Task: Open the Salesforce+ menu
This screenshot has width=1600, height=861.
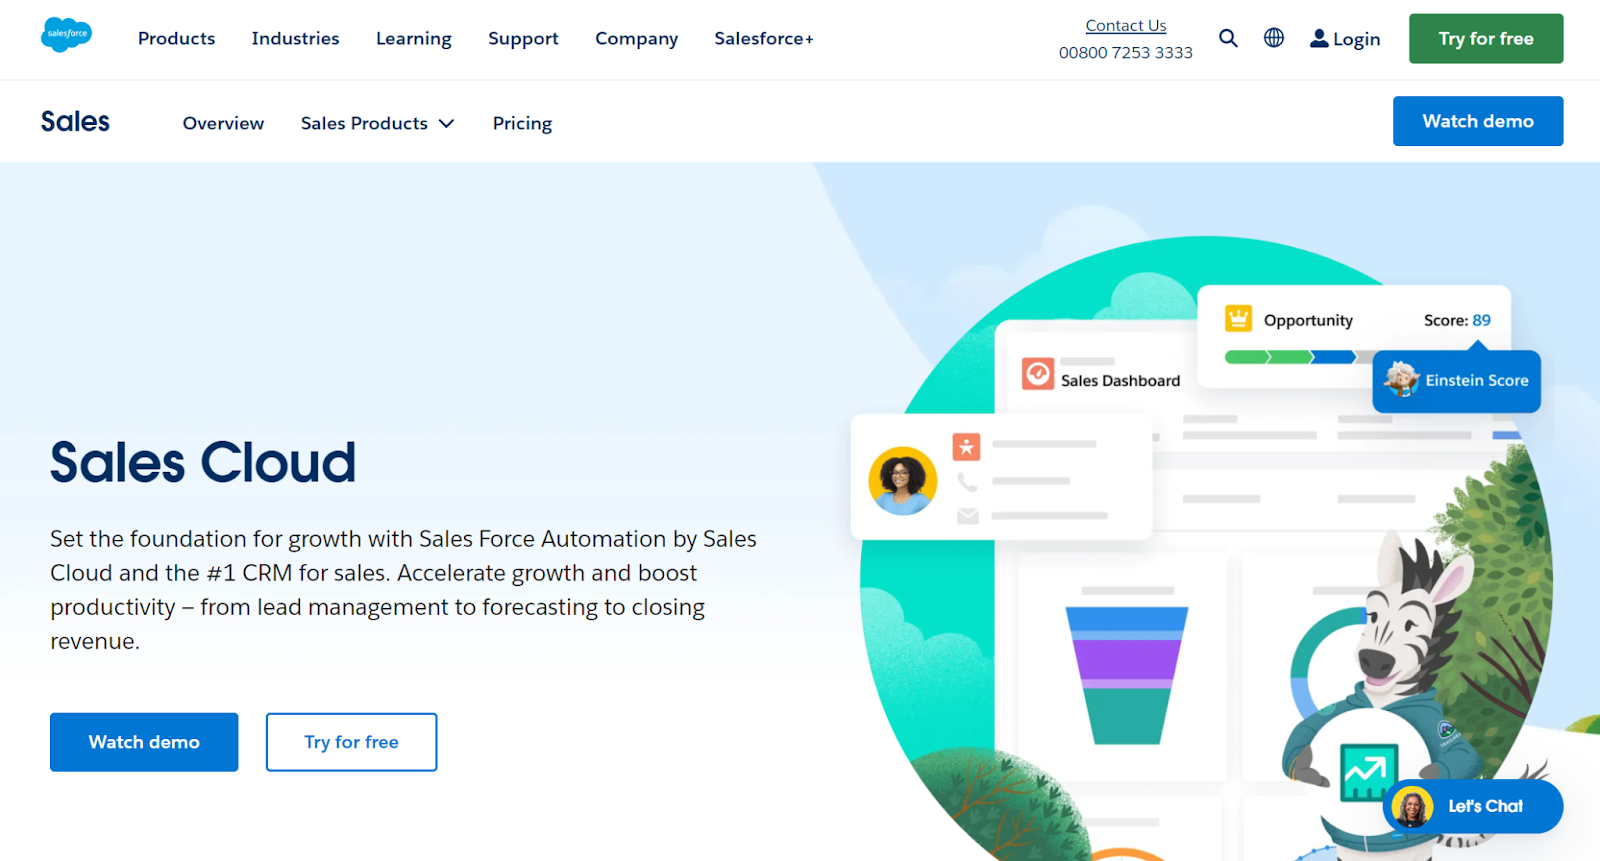Action: point(764,38)
